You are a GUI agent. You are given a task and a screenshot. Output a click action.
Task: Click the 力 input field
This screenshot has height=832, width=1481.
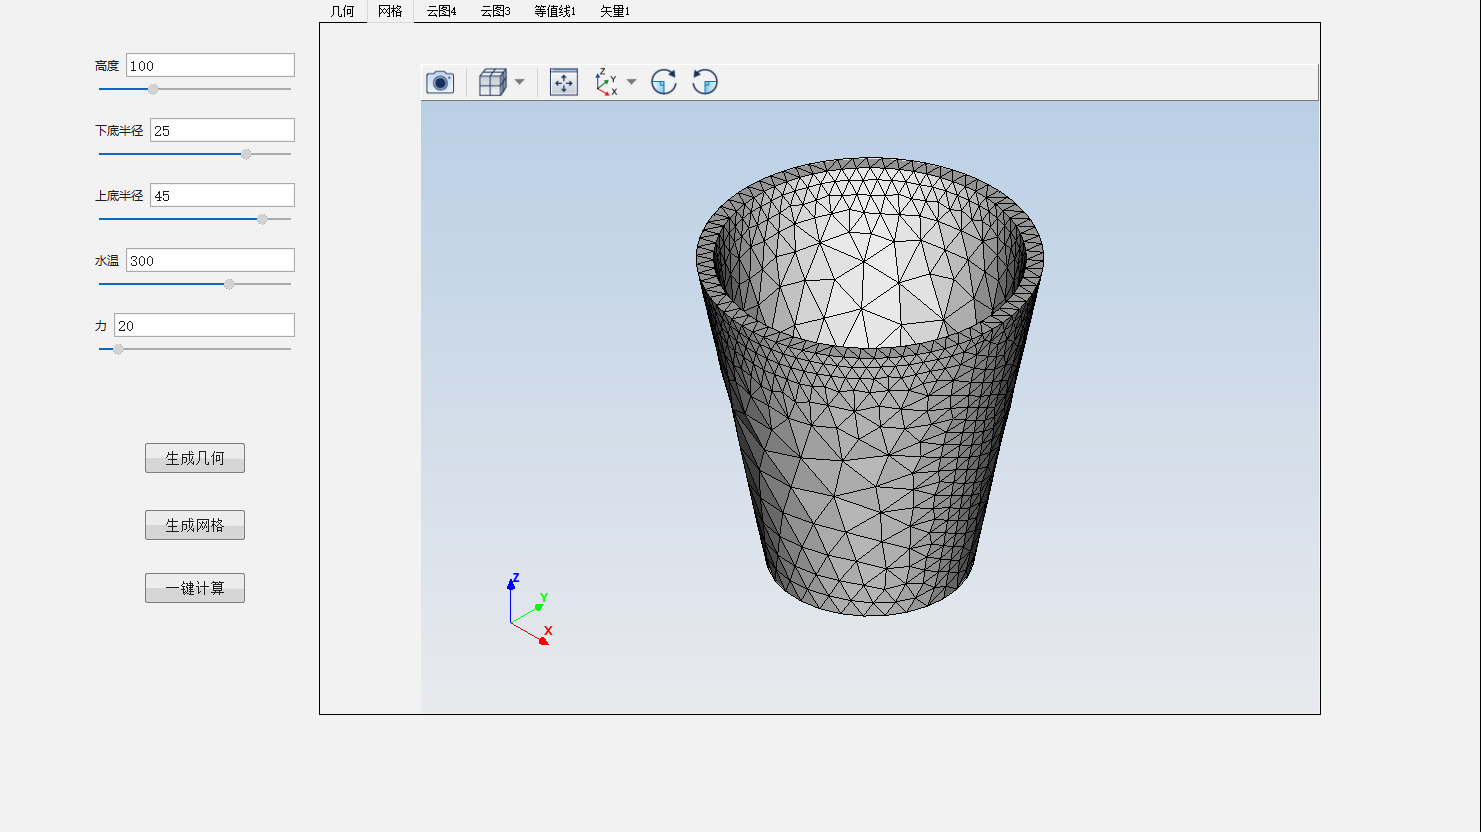click(204, 325)
